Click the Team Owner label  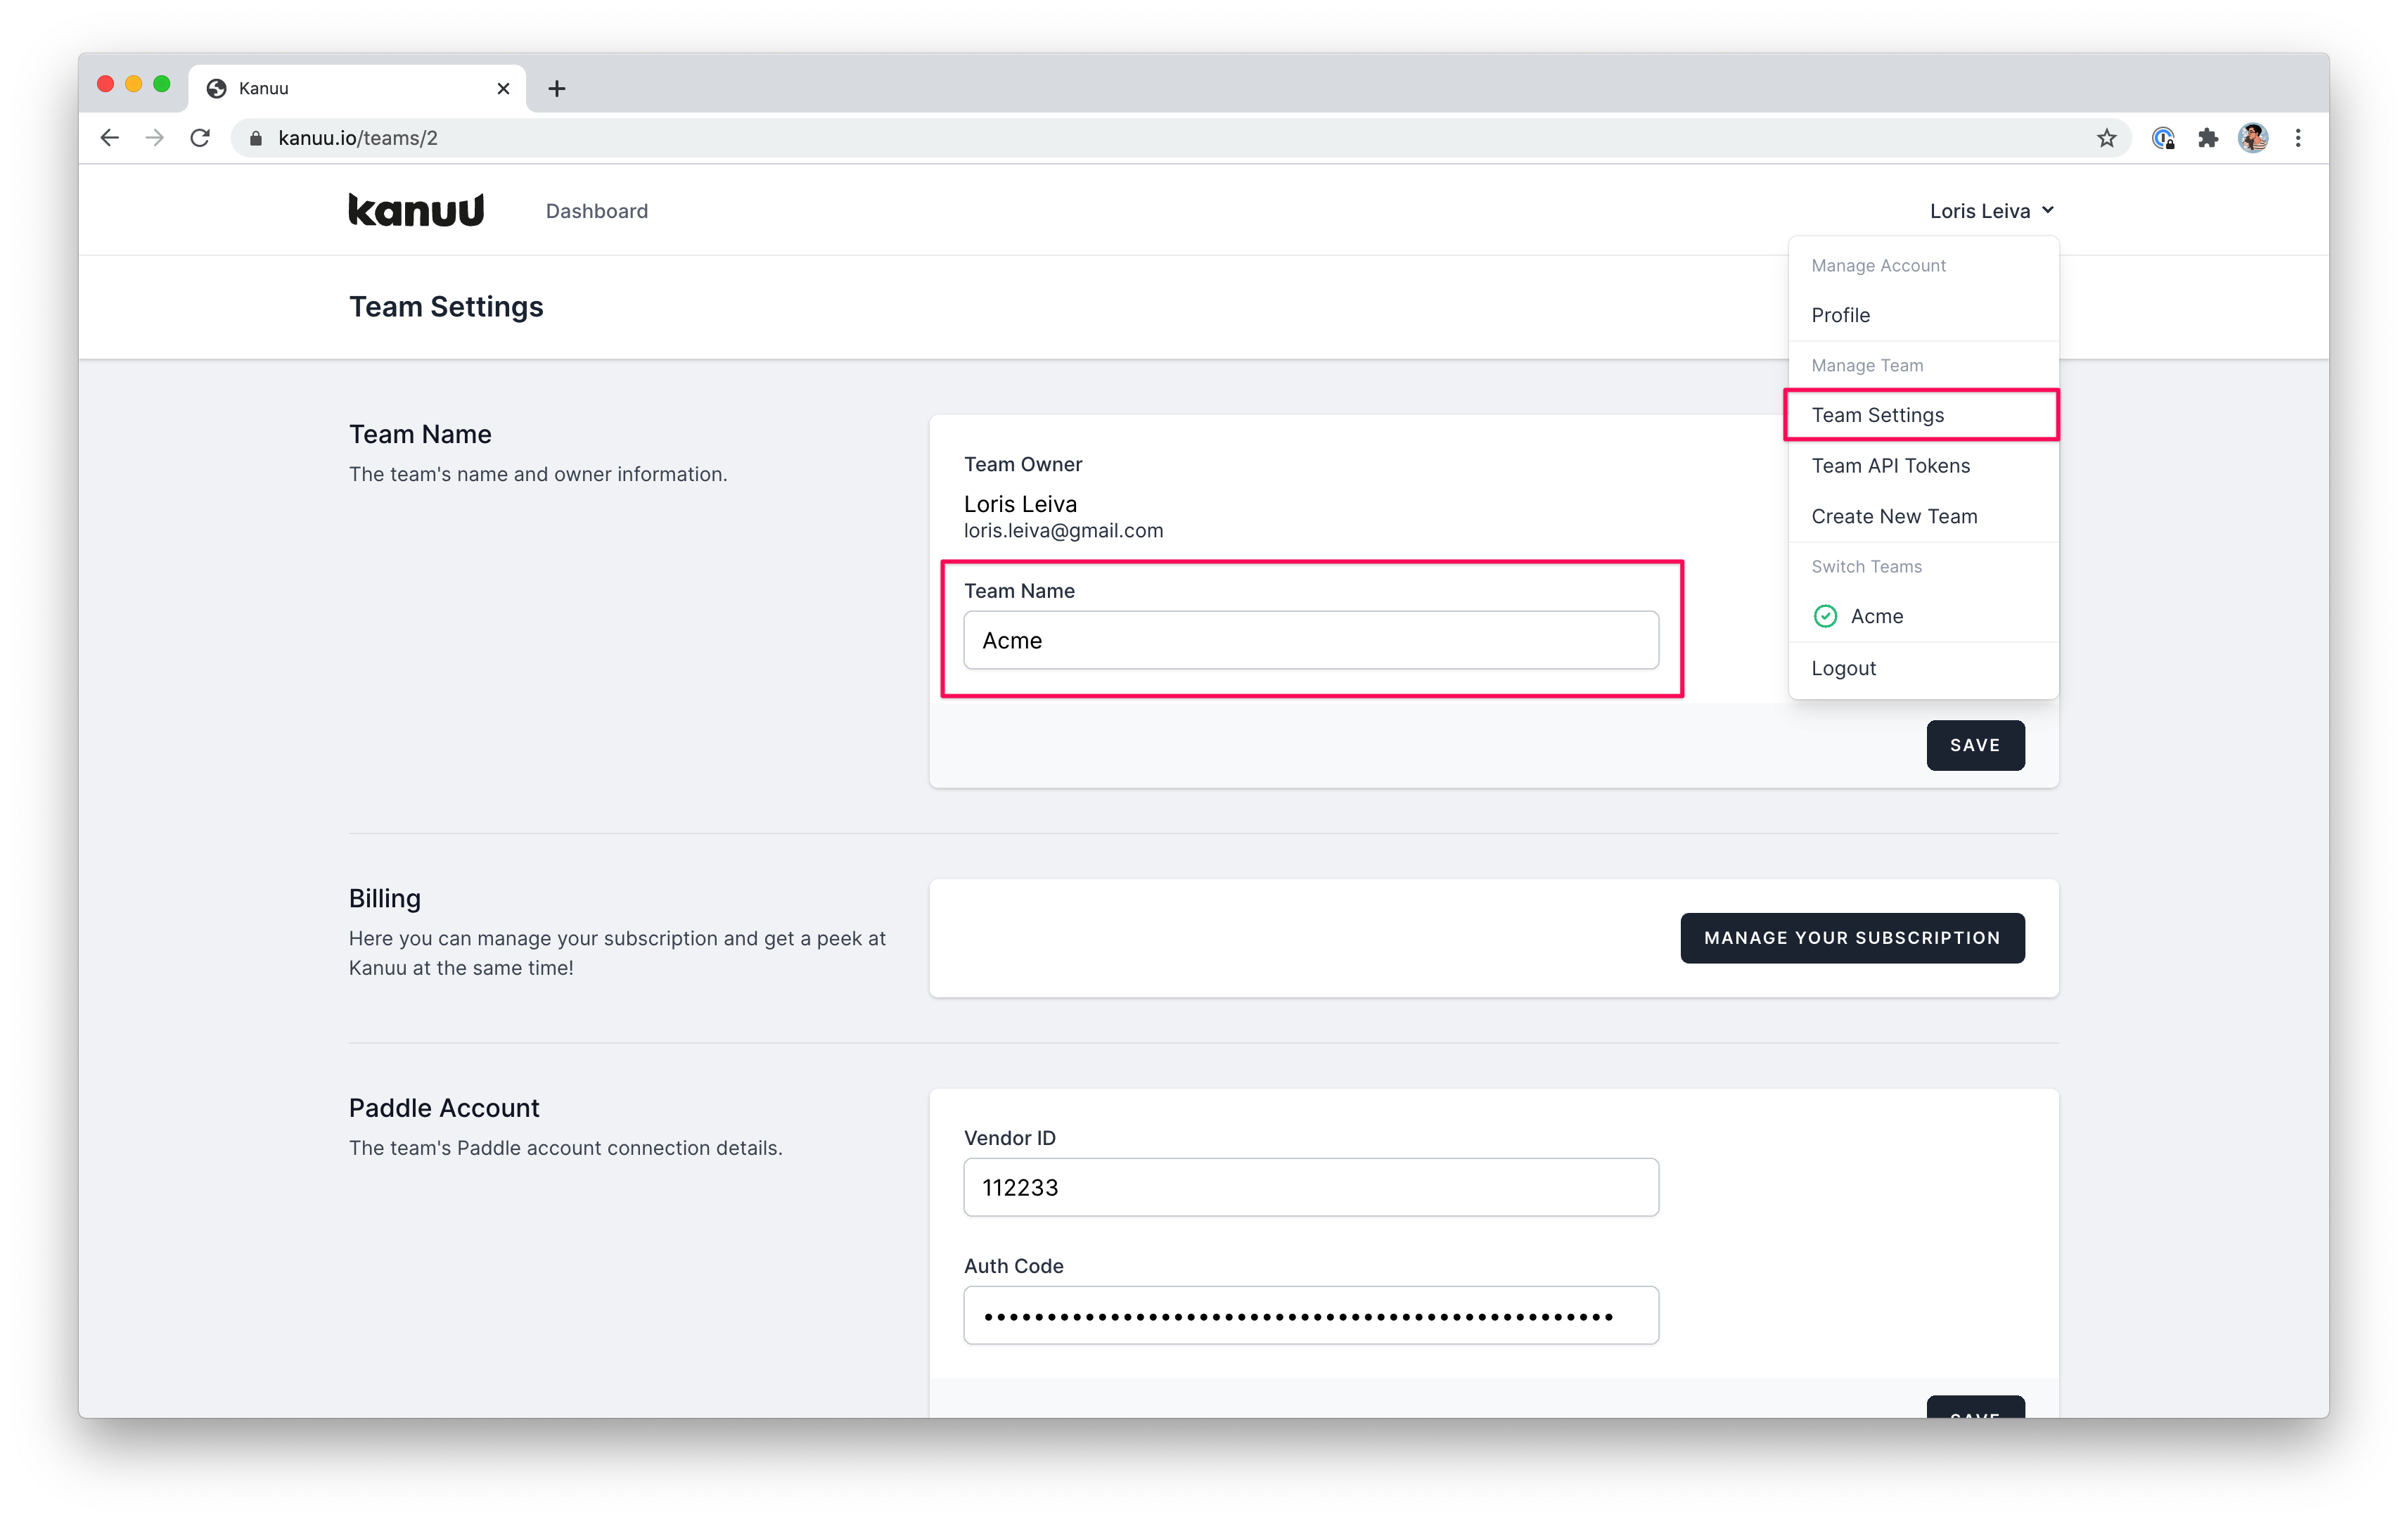point(1023,464)
